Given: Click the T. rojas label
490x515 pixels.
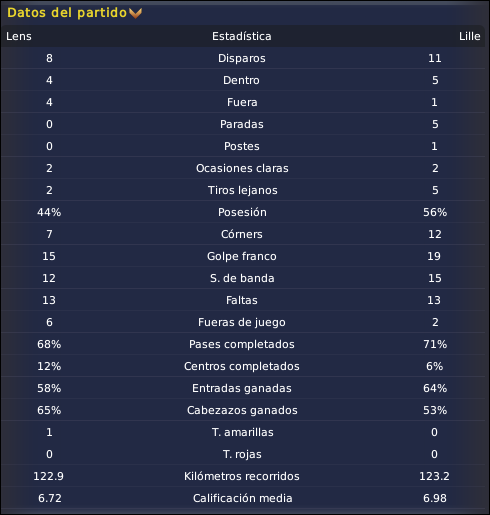Looking at the screenshot, I should (x=242, y=454).
